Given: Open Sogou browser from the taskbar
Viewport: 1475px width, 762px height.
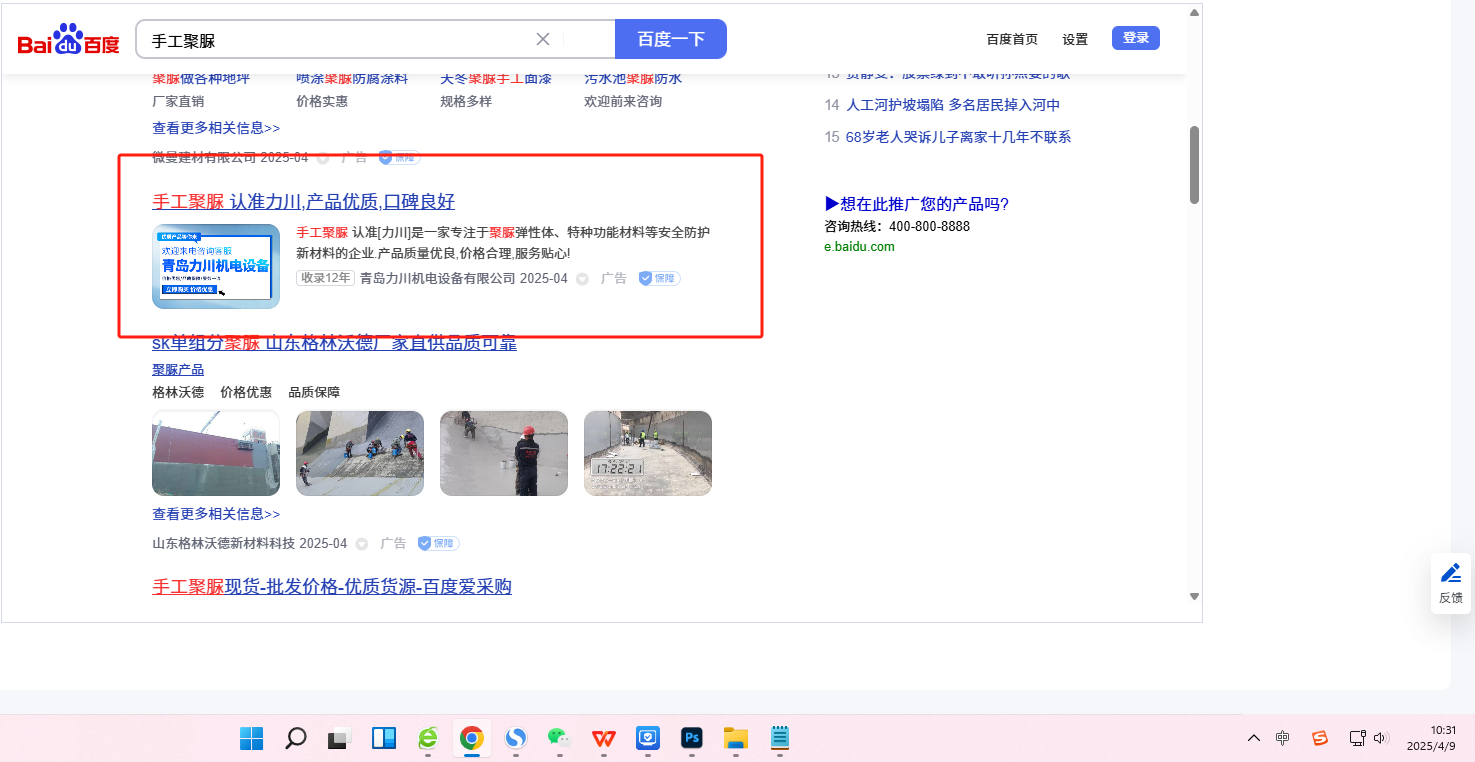Looking at the screenshot, I should click(515, 738).
